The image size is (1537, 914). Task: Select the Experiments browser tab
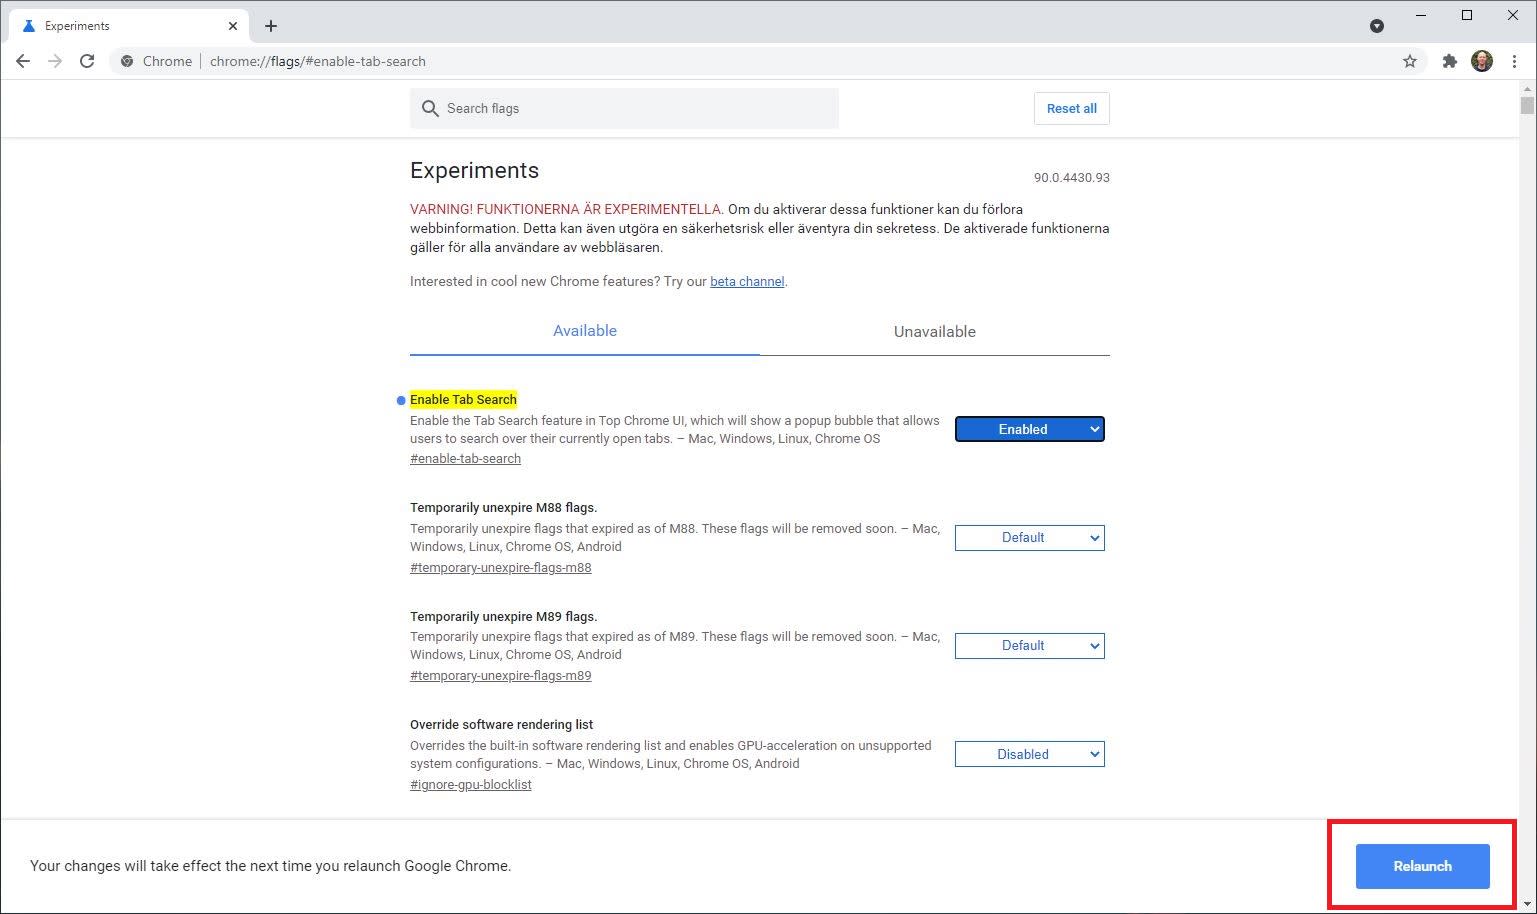click(128, 26)
